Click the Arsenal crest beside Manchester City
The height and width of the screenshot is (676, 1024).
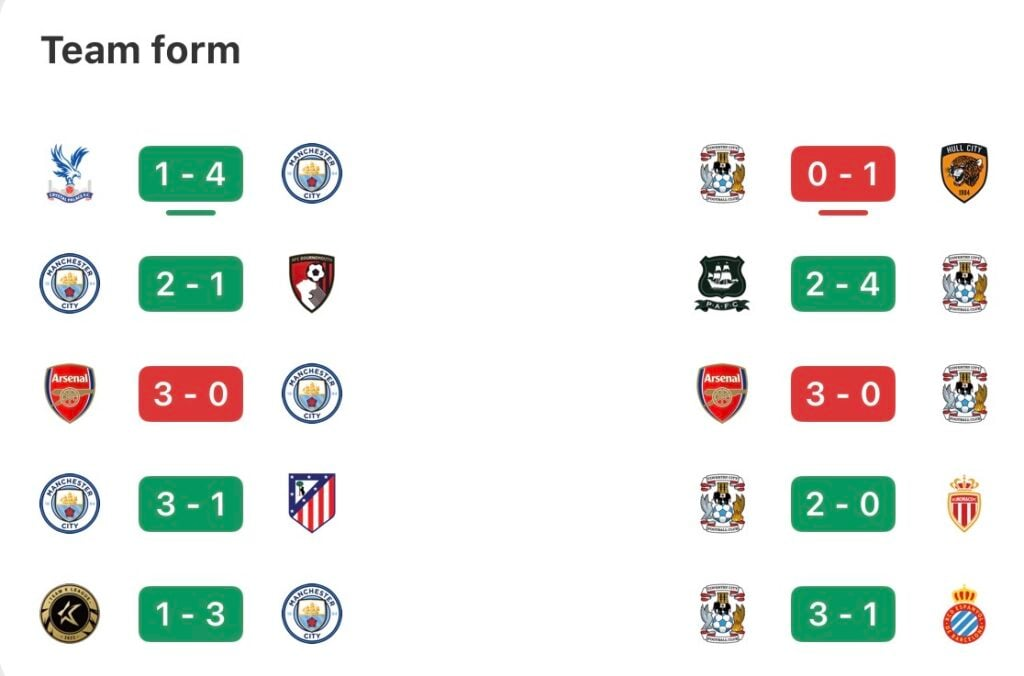click(70, 393)
